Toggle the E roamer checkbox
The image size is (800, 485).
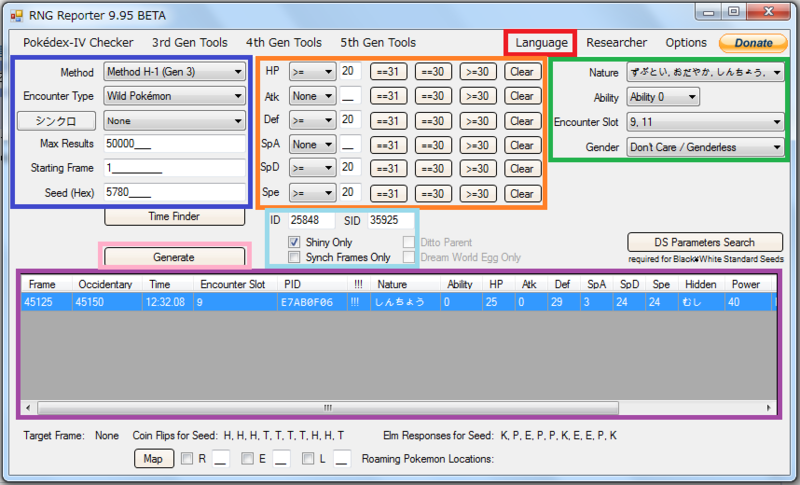pos(247,458)
